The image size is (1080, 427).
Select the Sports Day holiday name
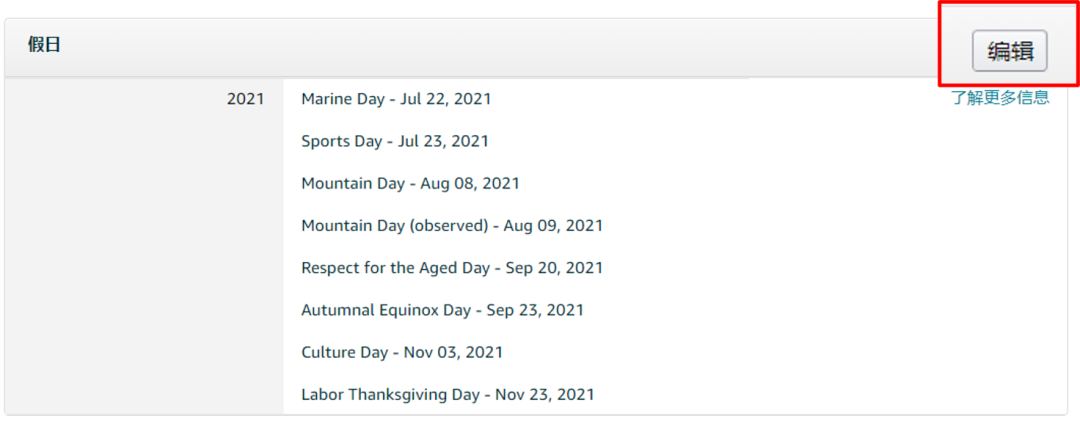(x=342, y=141)
